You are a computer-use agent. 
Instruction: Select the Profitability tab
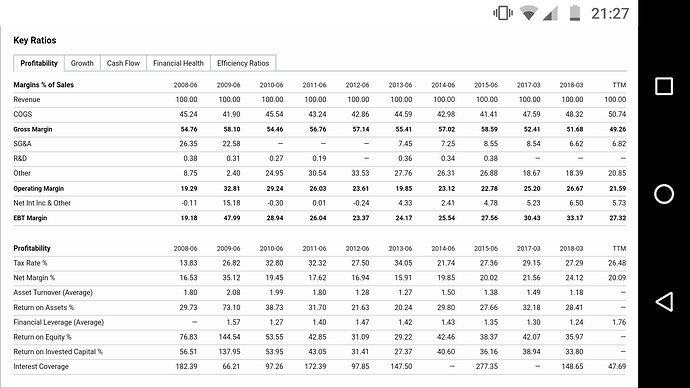click(x=39, y=63)
